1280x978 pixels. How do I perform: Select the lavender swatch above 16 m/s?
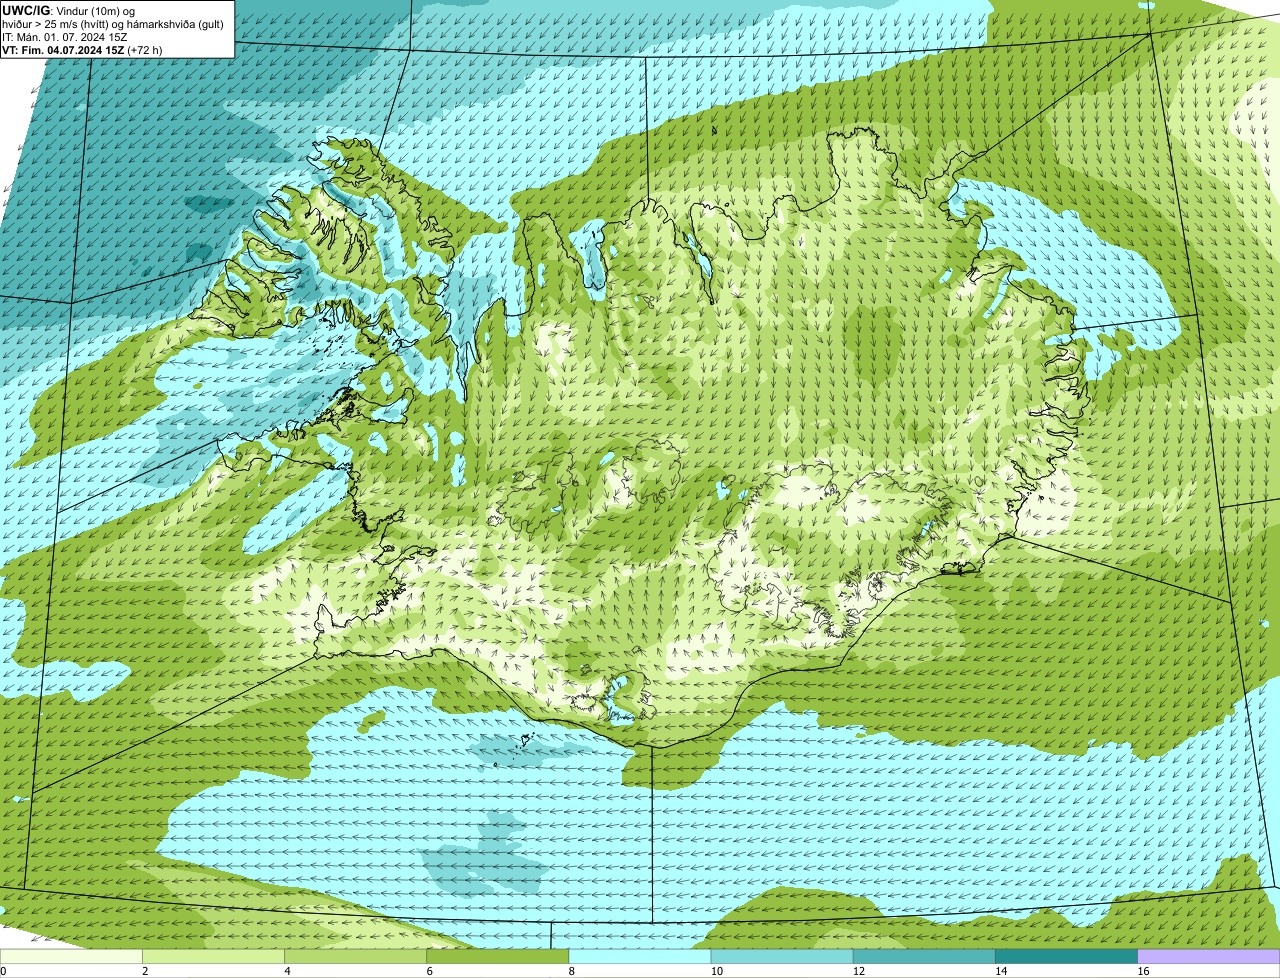pyautogui.click(x=1209, y=956)
